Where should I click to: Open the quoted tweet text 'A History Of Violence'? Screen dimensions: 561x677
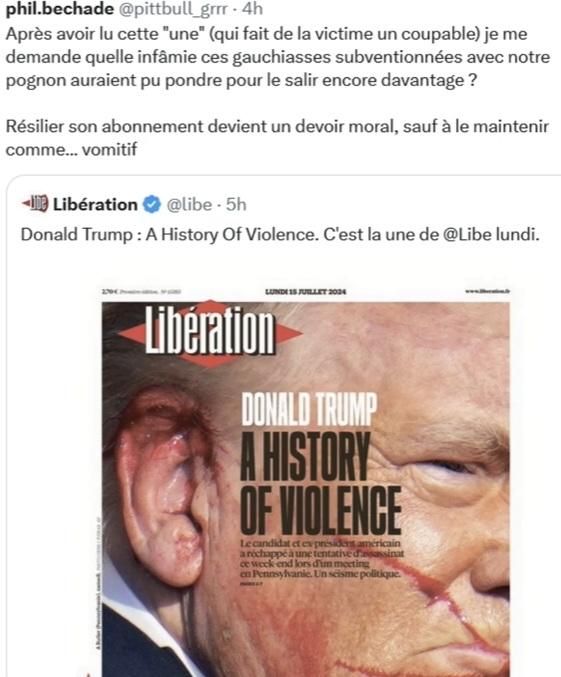[x=230, y=234]
